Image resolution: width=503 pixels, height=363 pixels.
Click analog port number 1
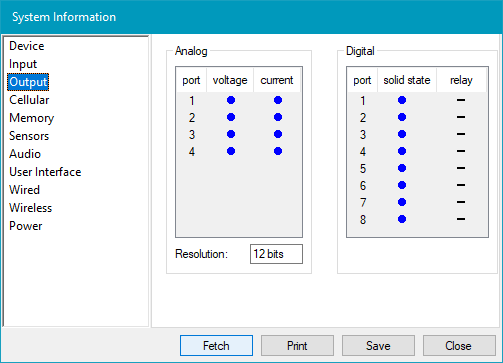[192, 101]
